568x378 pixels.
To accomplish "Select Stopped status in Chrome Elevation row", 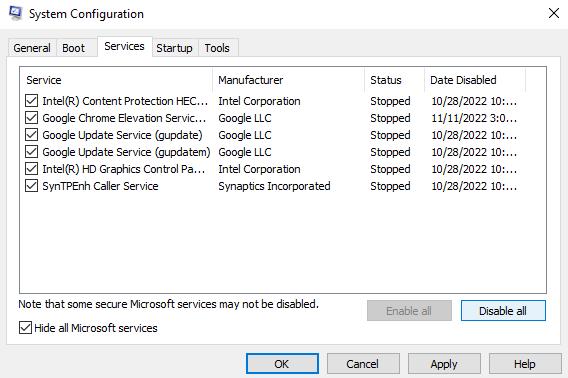I will pos(390,118).
